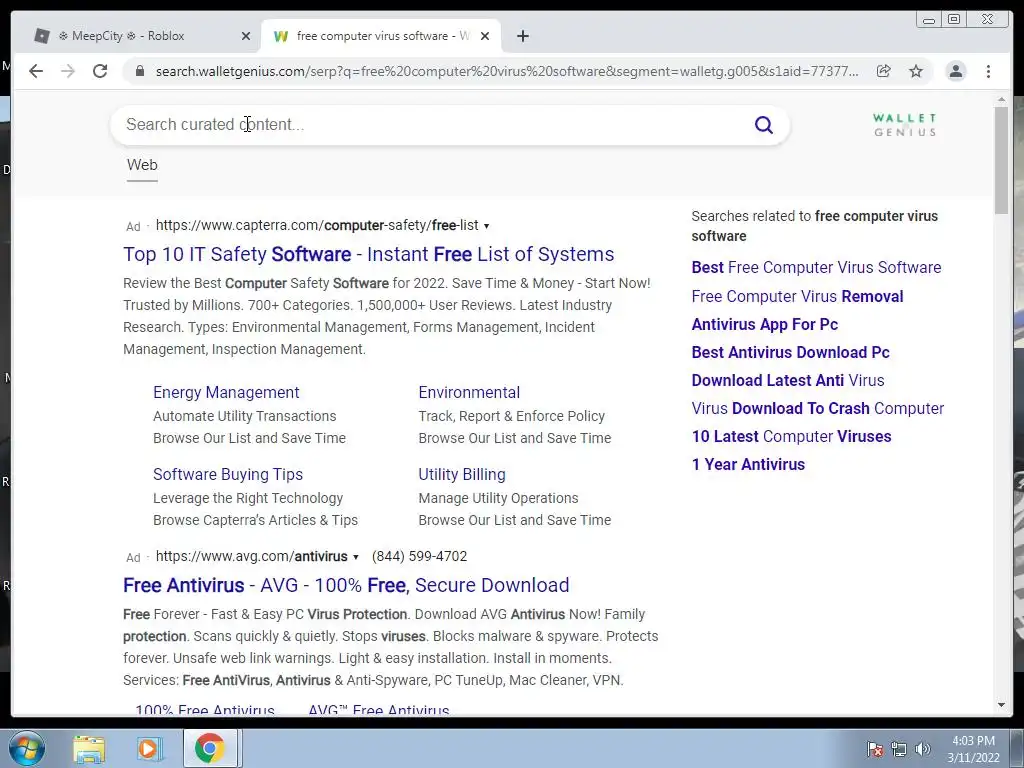Click Best Free Computer Virus Software
The image size is (1024, 768).
tap(816, 268)
